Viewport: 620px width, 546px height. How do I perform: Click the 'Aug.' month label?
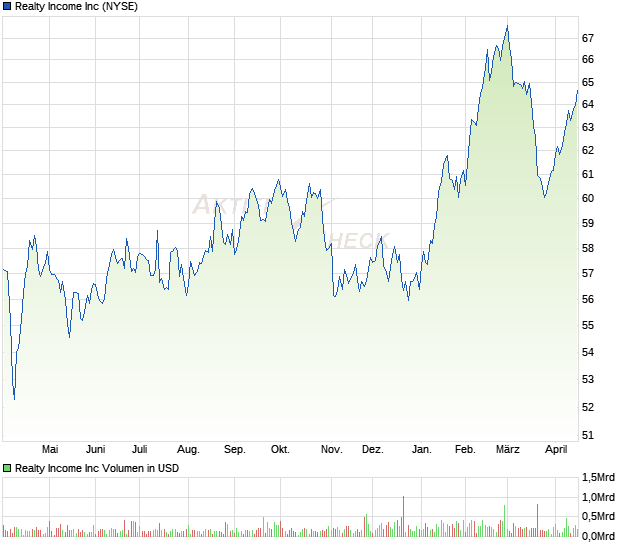coord(188,450)
